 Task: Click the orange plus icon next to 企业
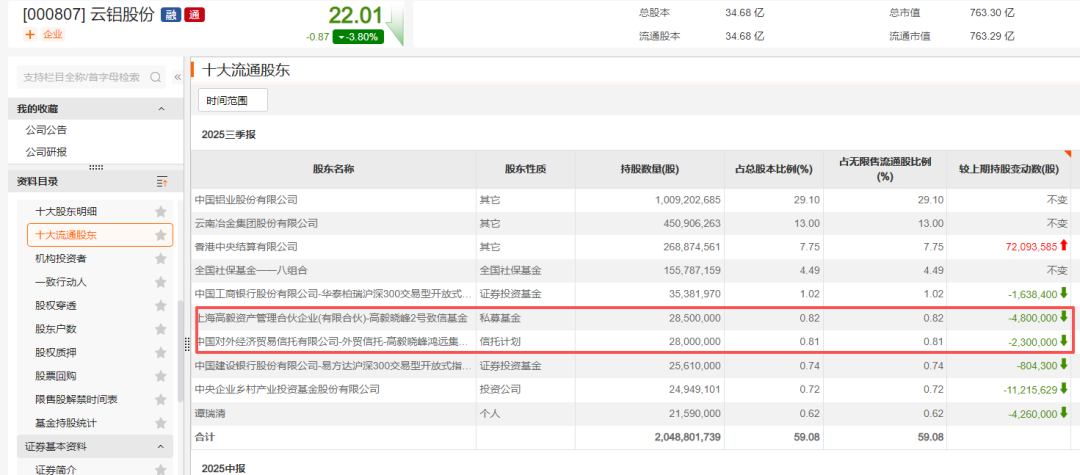pos(29,34)
